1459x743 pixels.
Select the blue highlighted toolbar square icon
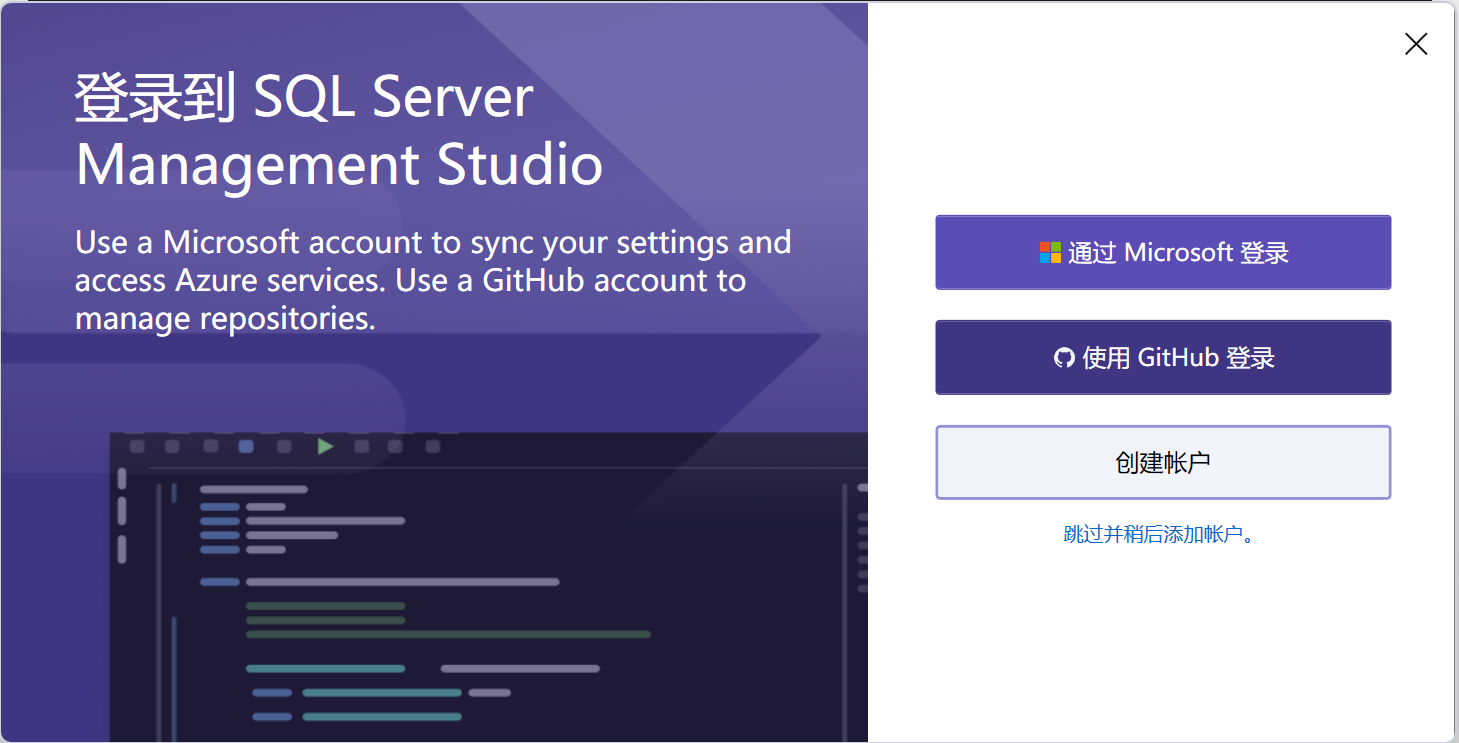coord(246,447)
